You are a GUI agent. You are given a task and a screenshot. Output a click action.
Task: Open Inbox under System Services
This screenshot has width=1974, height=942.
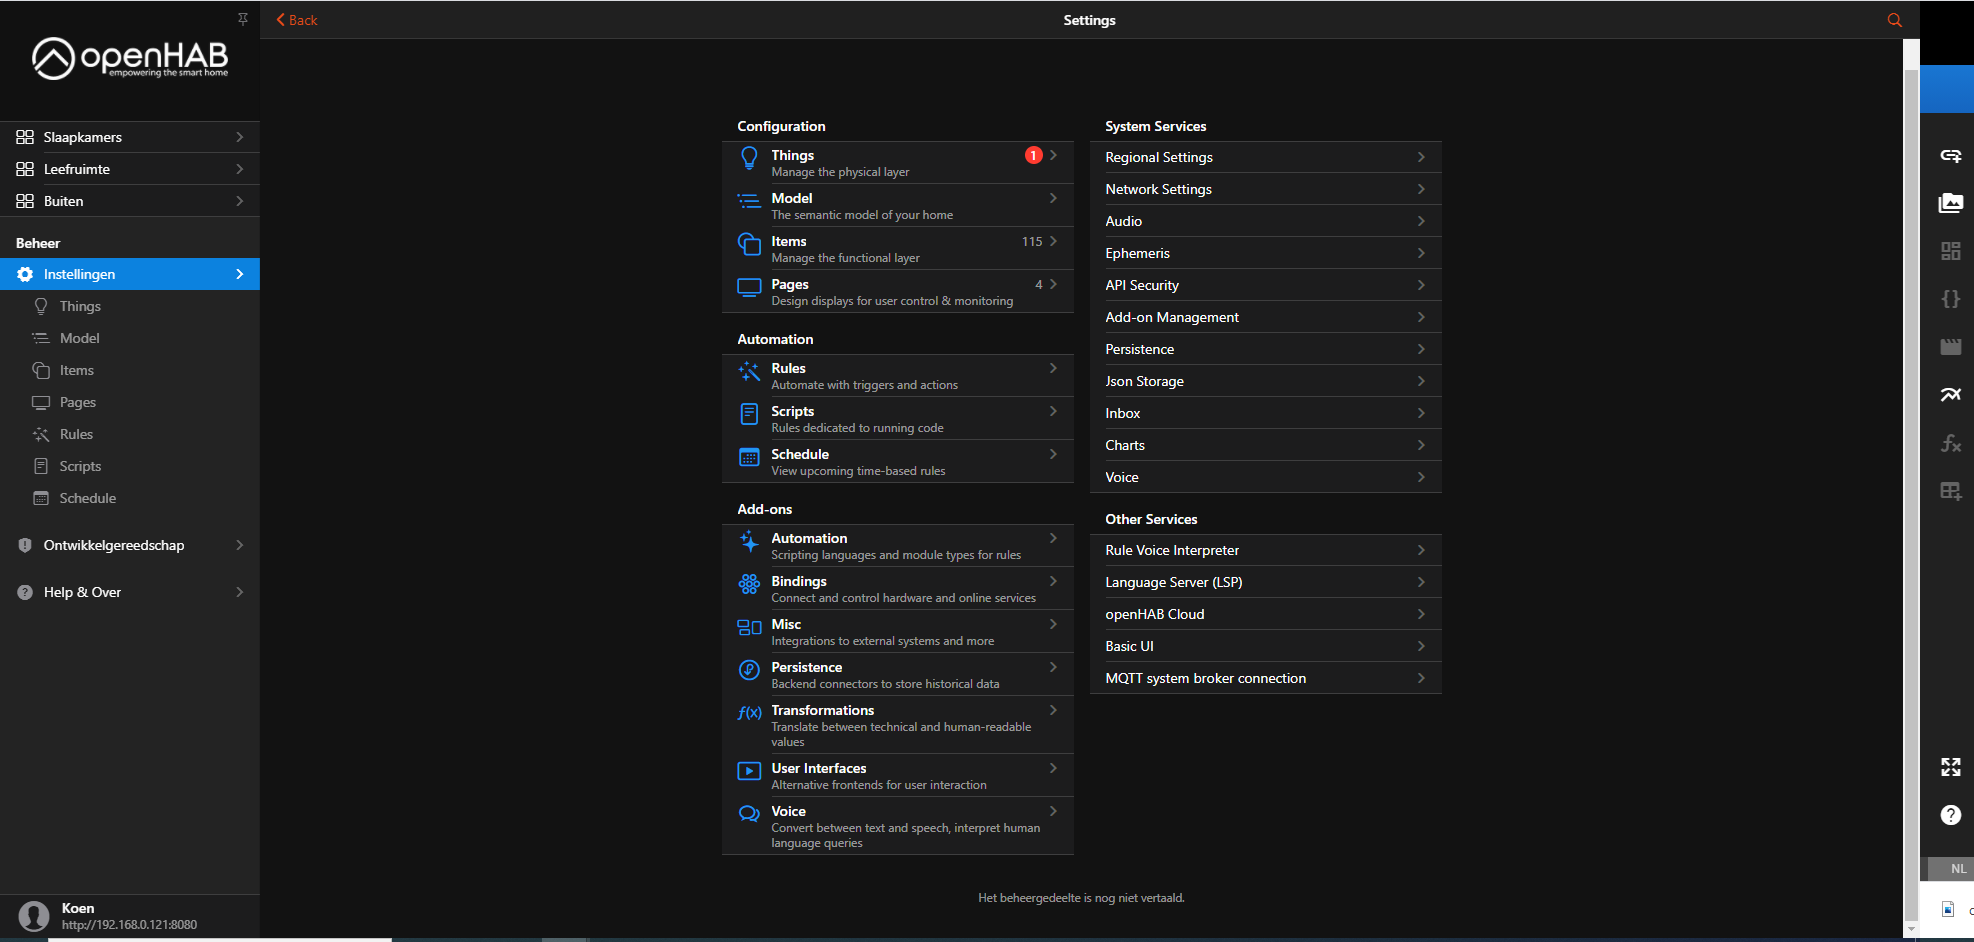coord(1265,413)
